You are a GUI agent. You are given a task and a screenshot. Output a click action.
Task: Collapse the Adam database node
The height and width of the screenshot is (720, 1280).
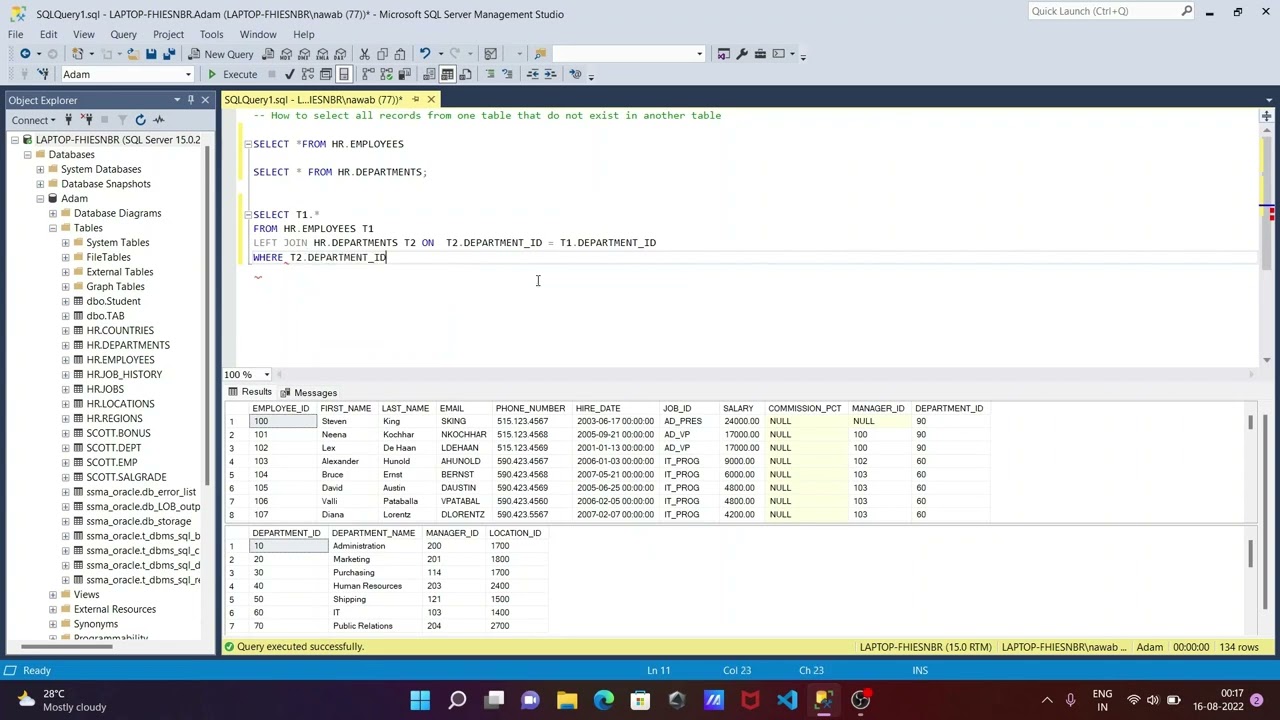40,198
